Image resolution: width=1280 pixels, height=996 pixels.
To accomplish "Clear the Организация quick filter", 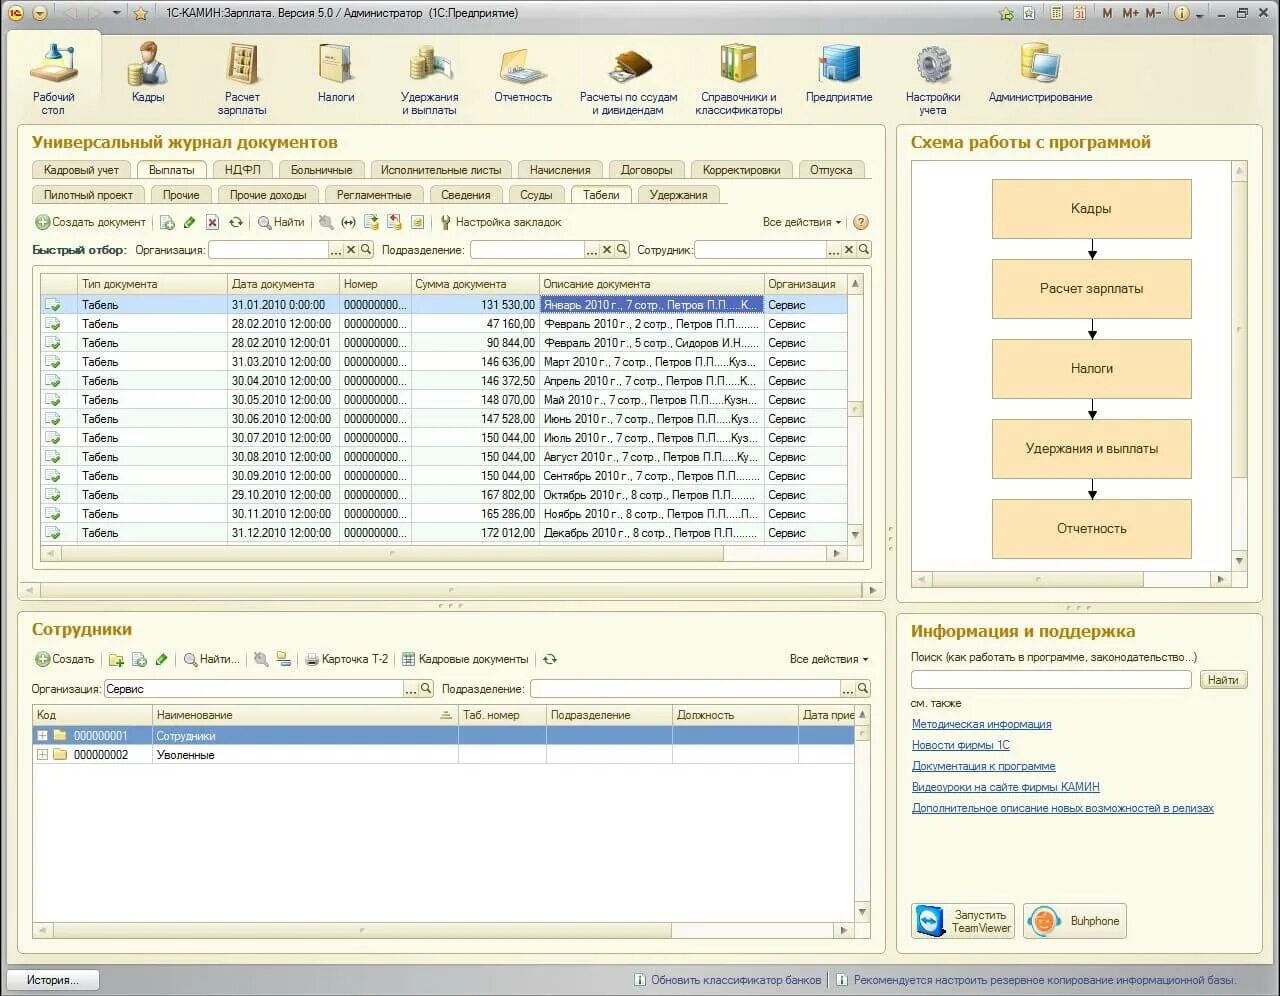I will (x=351, y=250).
